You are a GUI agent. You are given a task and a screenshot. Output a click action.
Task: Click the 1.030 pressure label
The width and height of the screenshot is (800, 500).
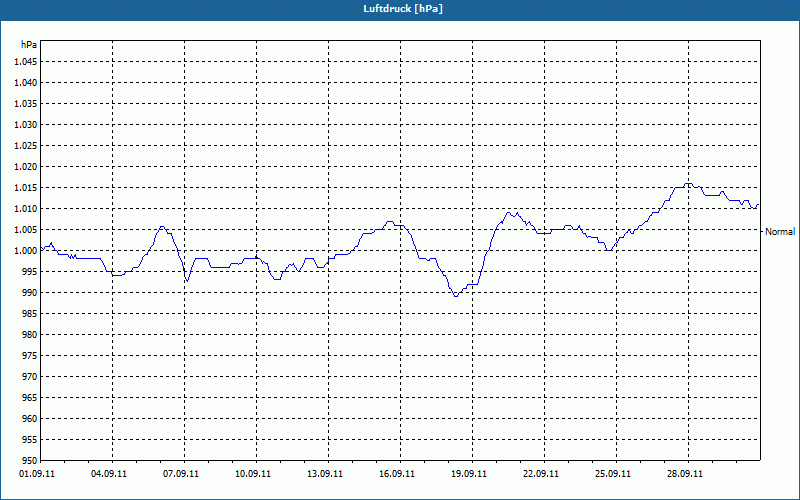coord(26,124)
